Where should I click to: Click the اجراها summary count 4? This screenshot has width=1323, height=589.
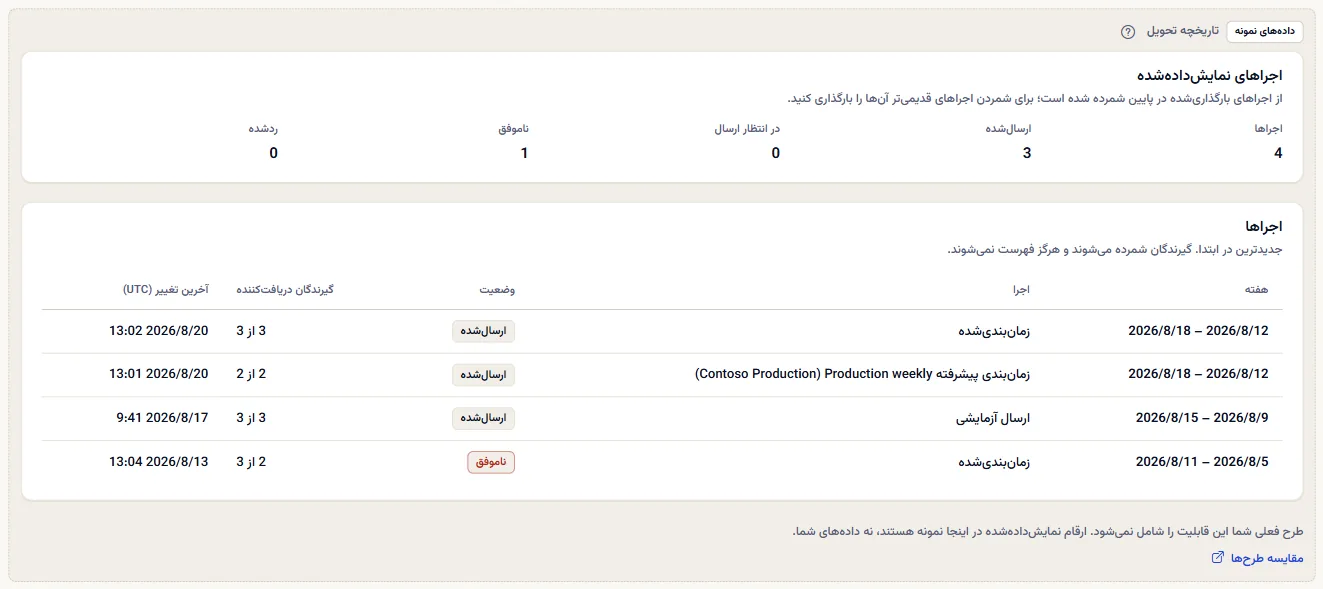pyautogui.click(x=1278, y=153)
